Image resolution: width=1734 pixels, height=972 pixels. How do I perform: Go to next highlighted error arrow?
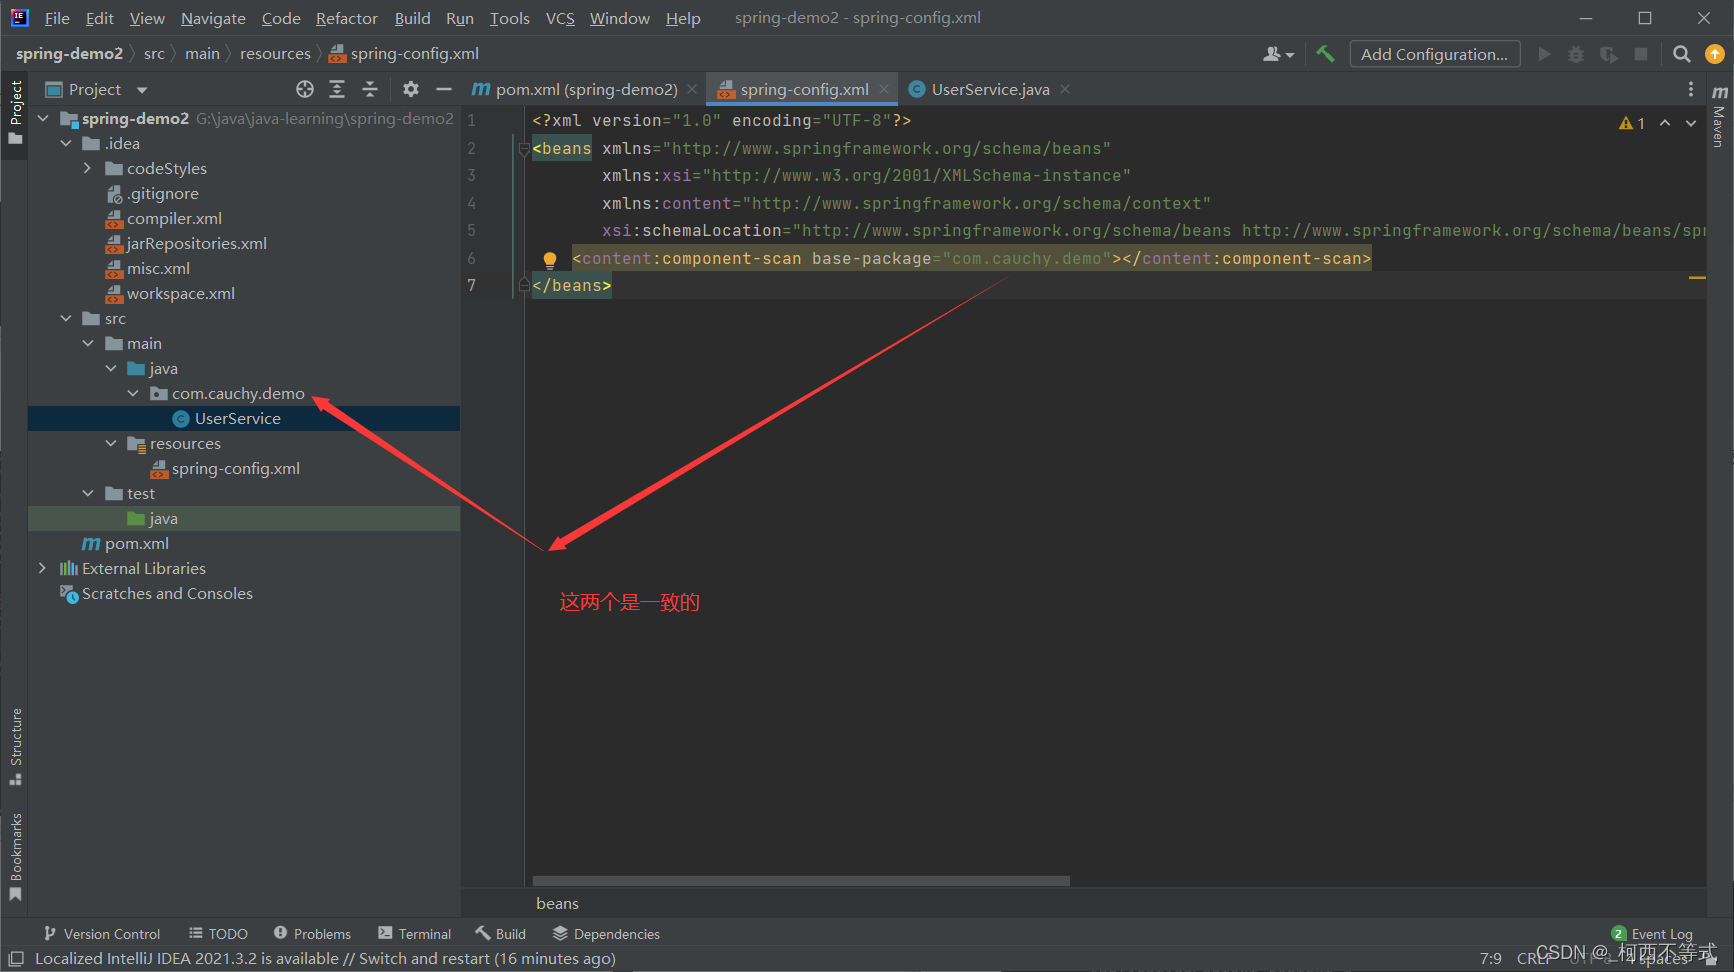pos(1691,123)
